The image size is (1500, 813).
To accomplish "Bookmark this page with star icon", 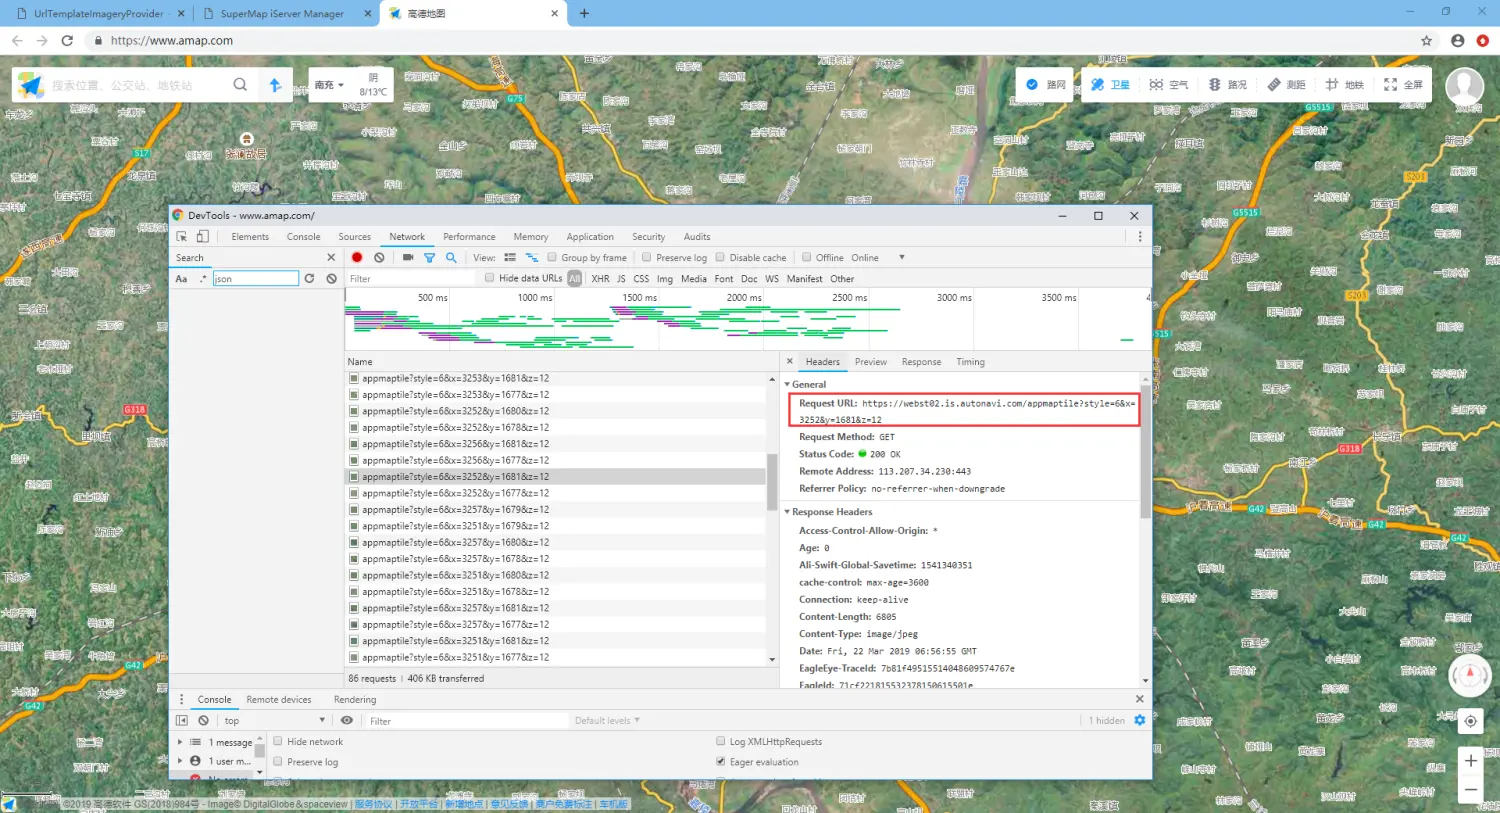I will (x=1426, y=41).
